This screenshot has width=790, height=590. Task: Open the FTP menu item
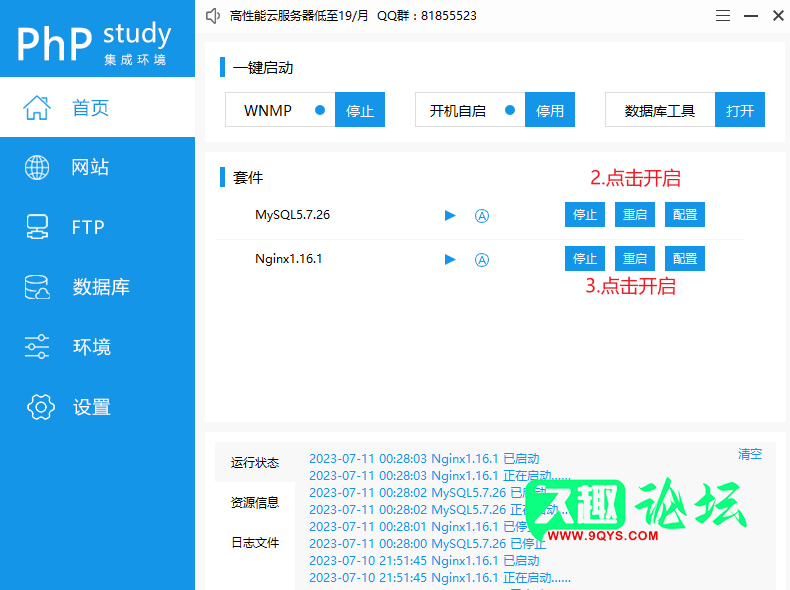[x=97, y=227]
